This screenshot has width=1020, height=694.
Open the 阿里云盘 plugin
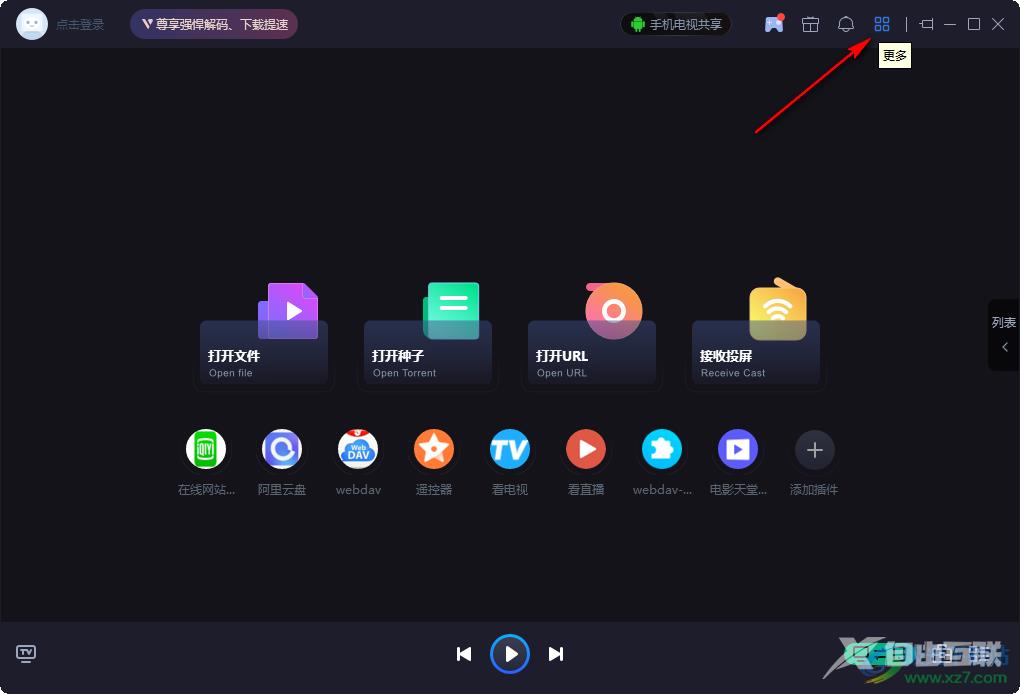(282, 449)
